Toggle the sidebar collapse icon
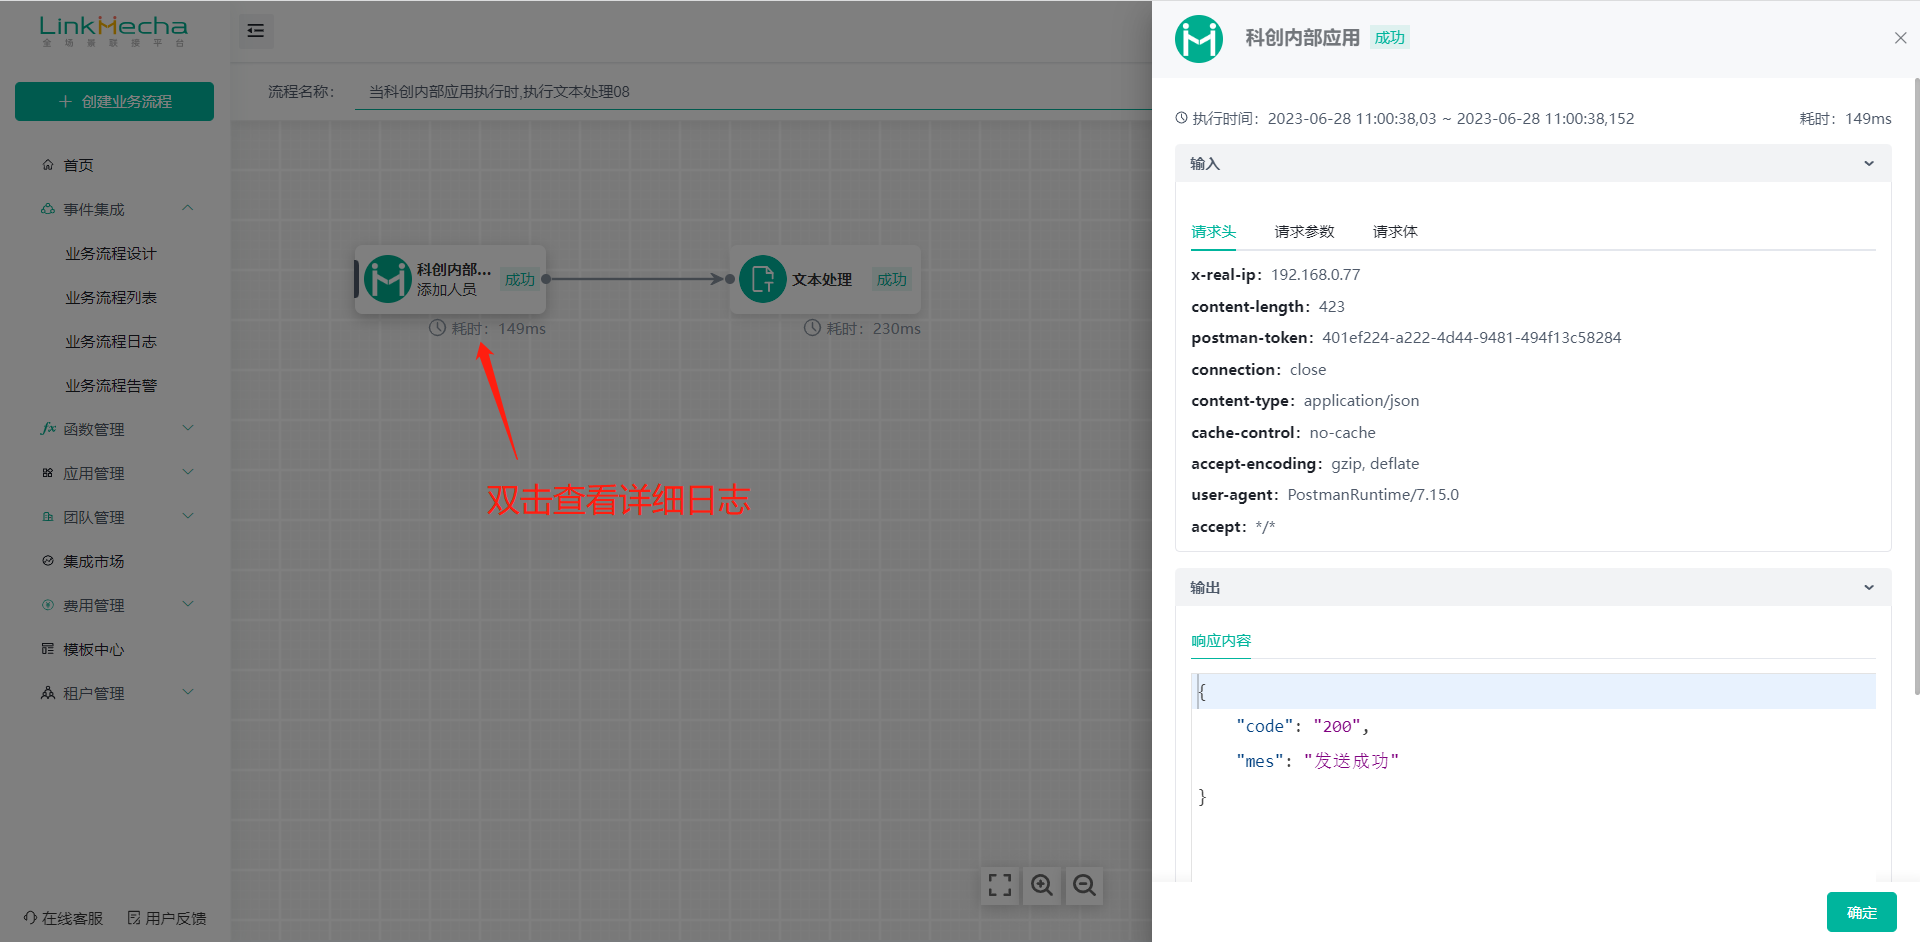 coord(256,31)
